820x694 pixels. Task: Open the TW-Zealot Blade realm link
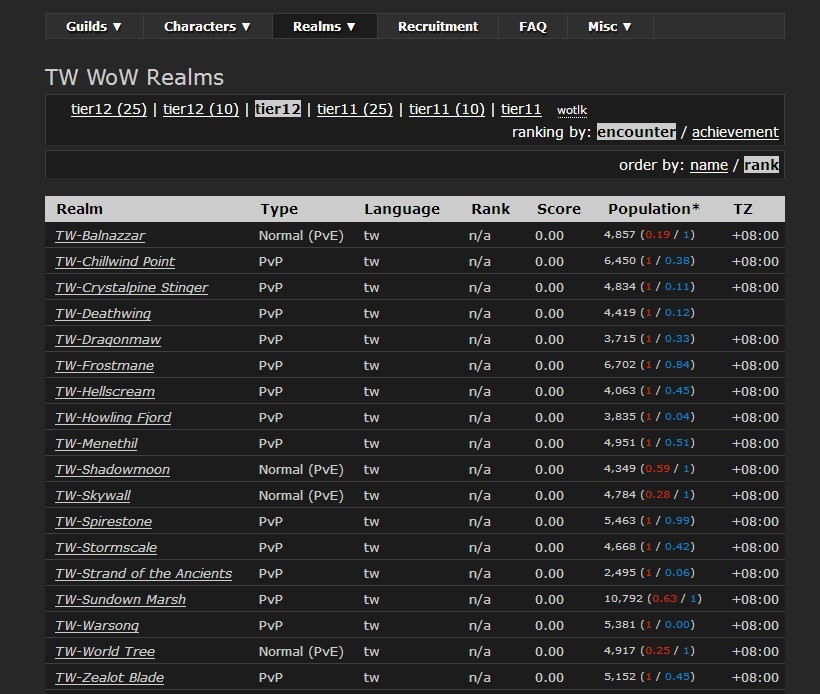pos(110,678)
